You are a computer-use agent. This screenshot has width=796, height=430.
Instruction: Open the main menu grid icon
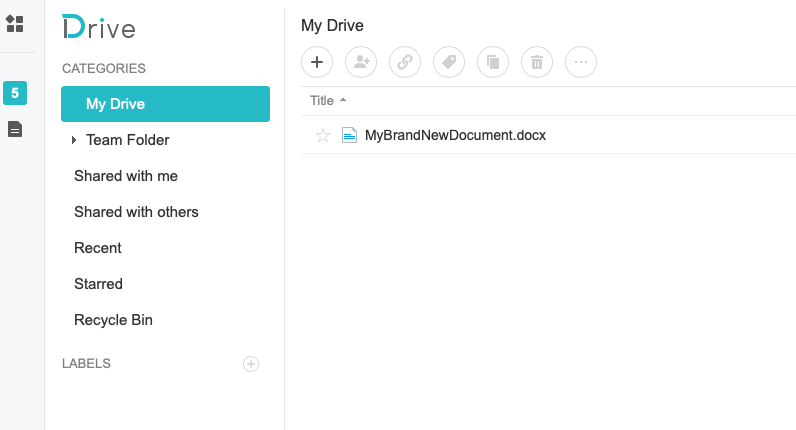tap(15, 23)
